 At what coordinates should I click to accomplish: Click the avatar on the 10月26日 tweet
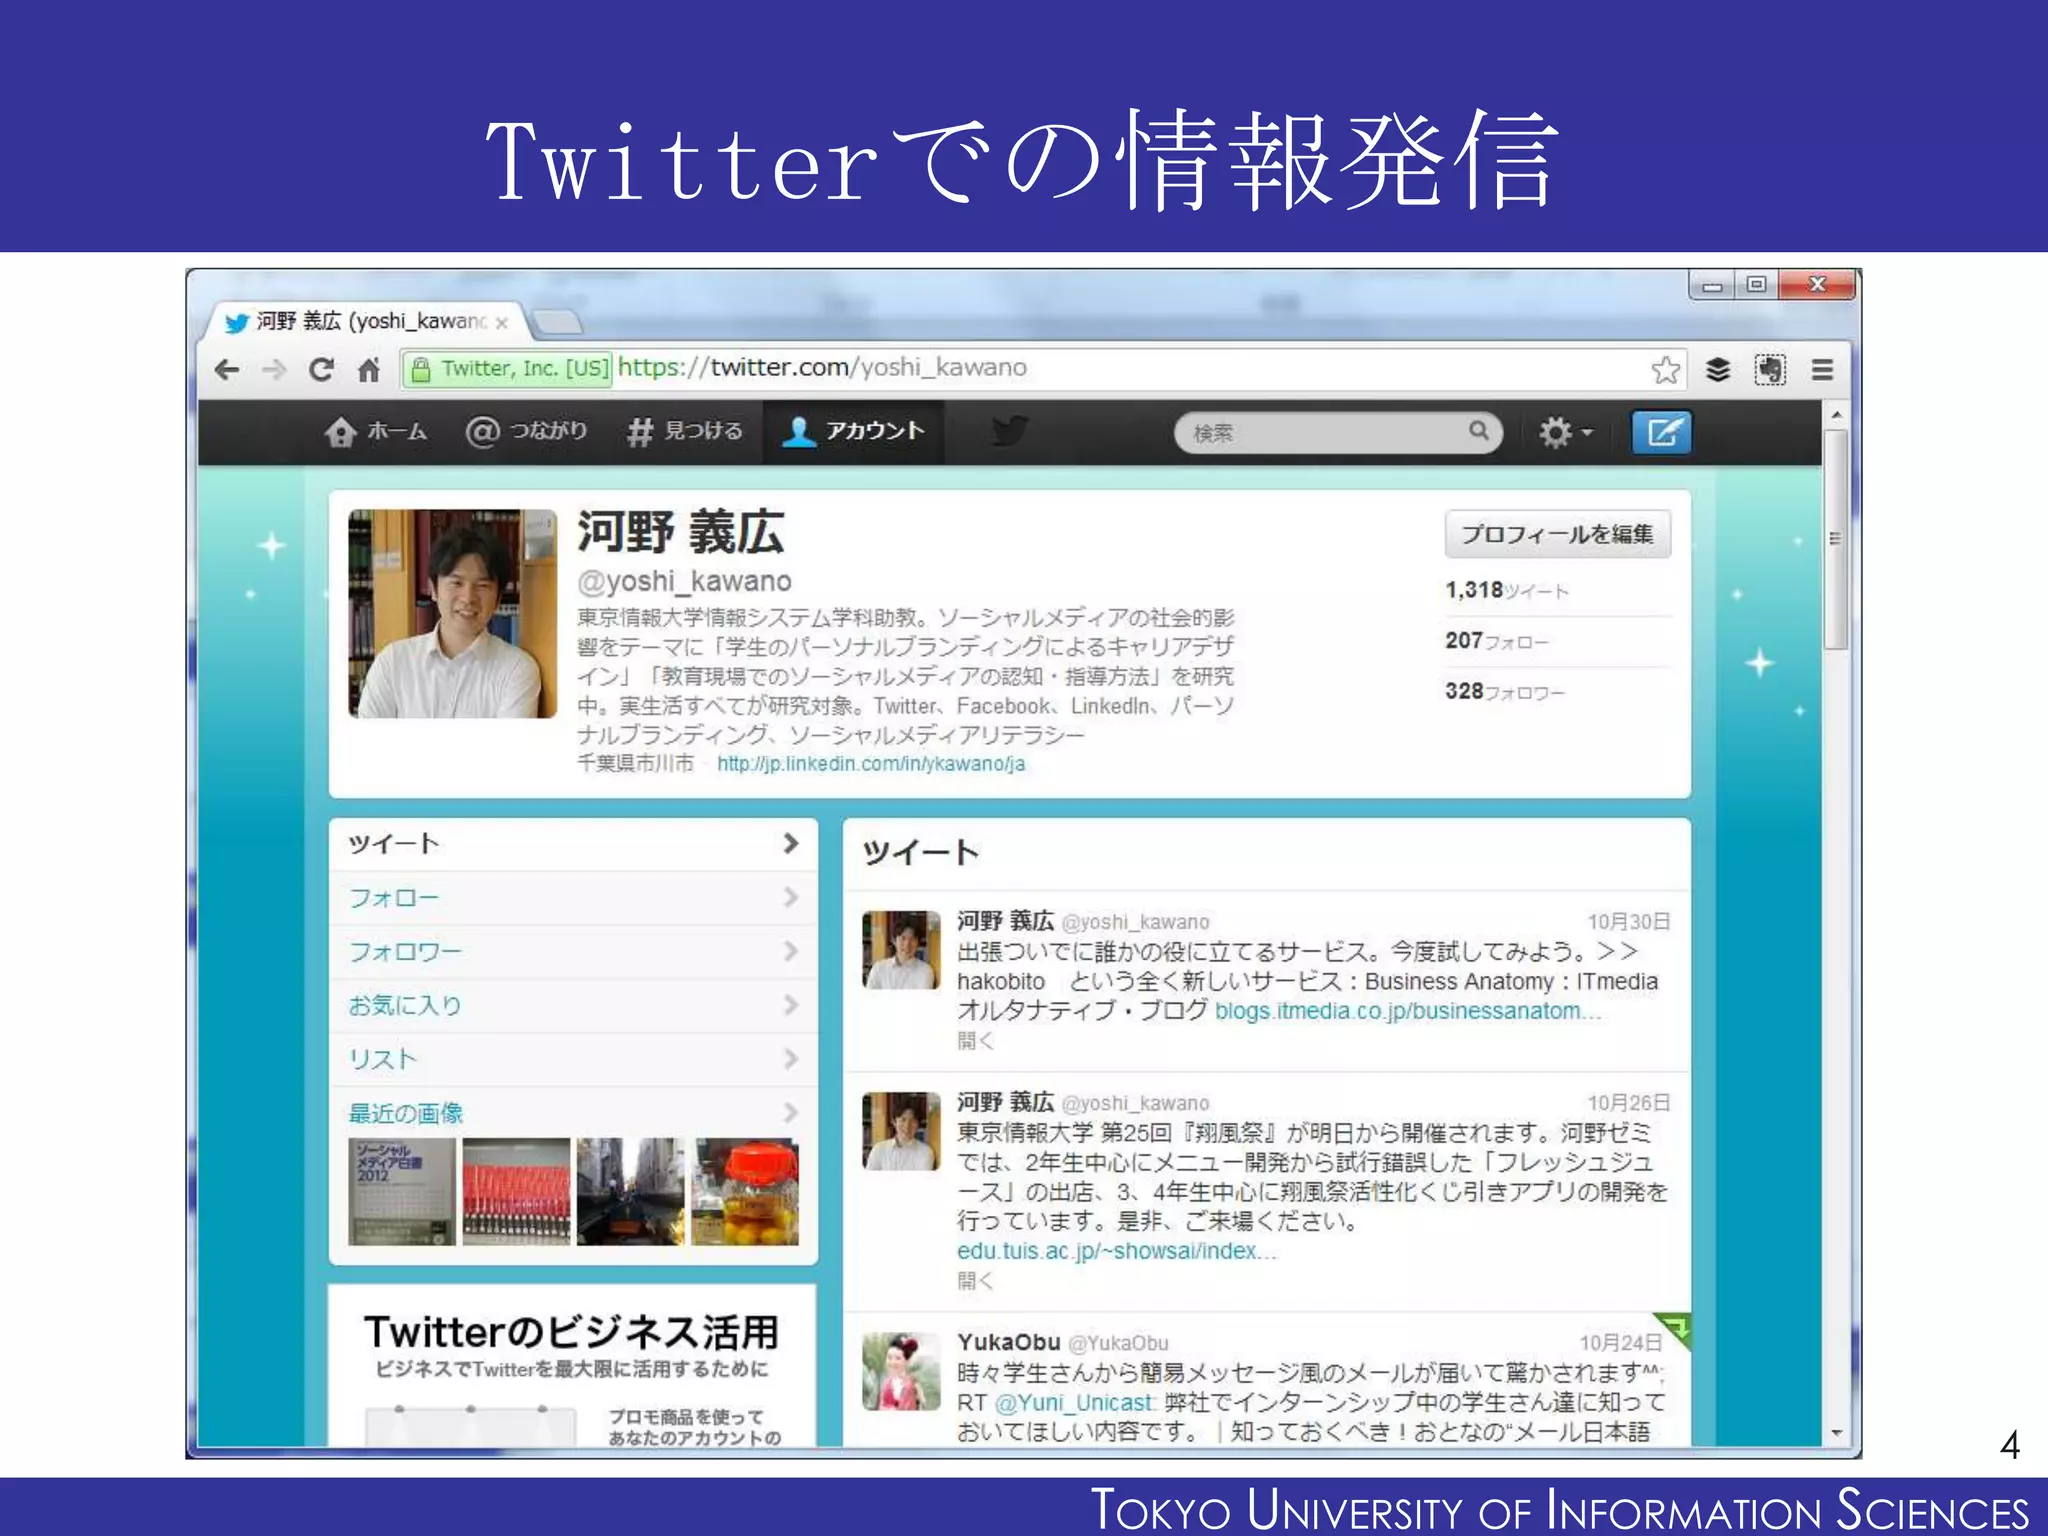(901, 1131)
